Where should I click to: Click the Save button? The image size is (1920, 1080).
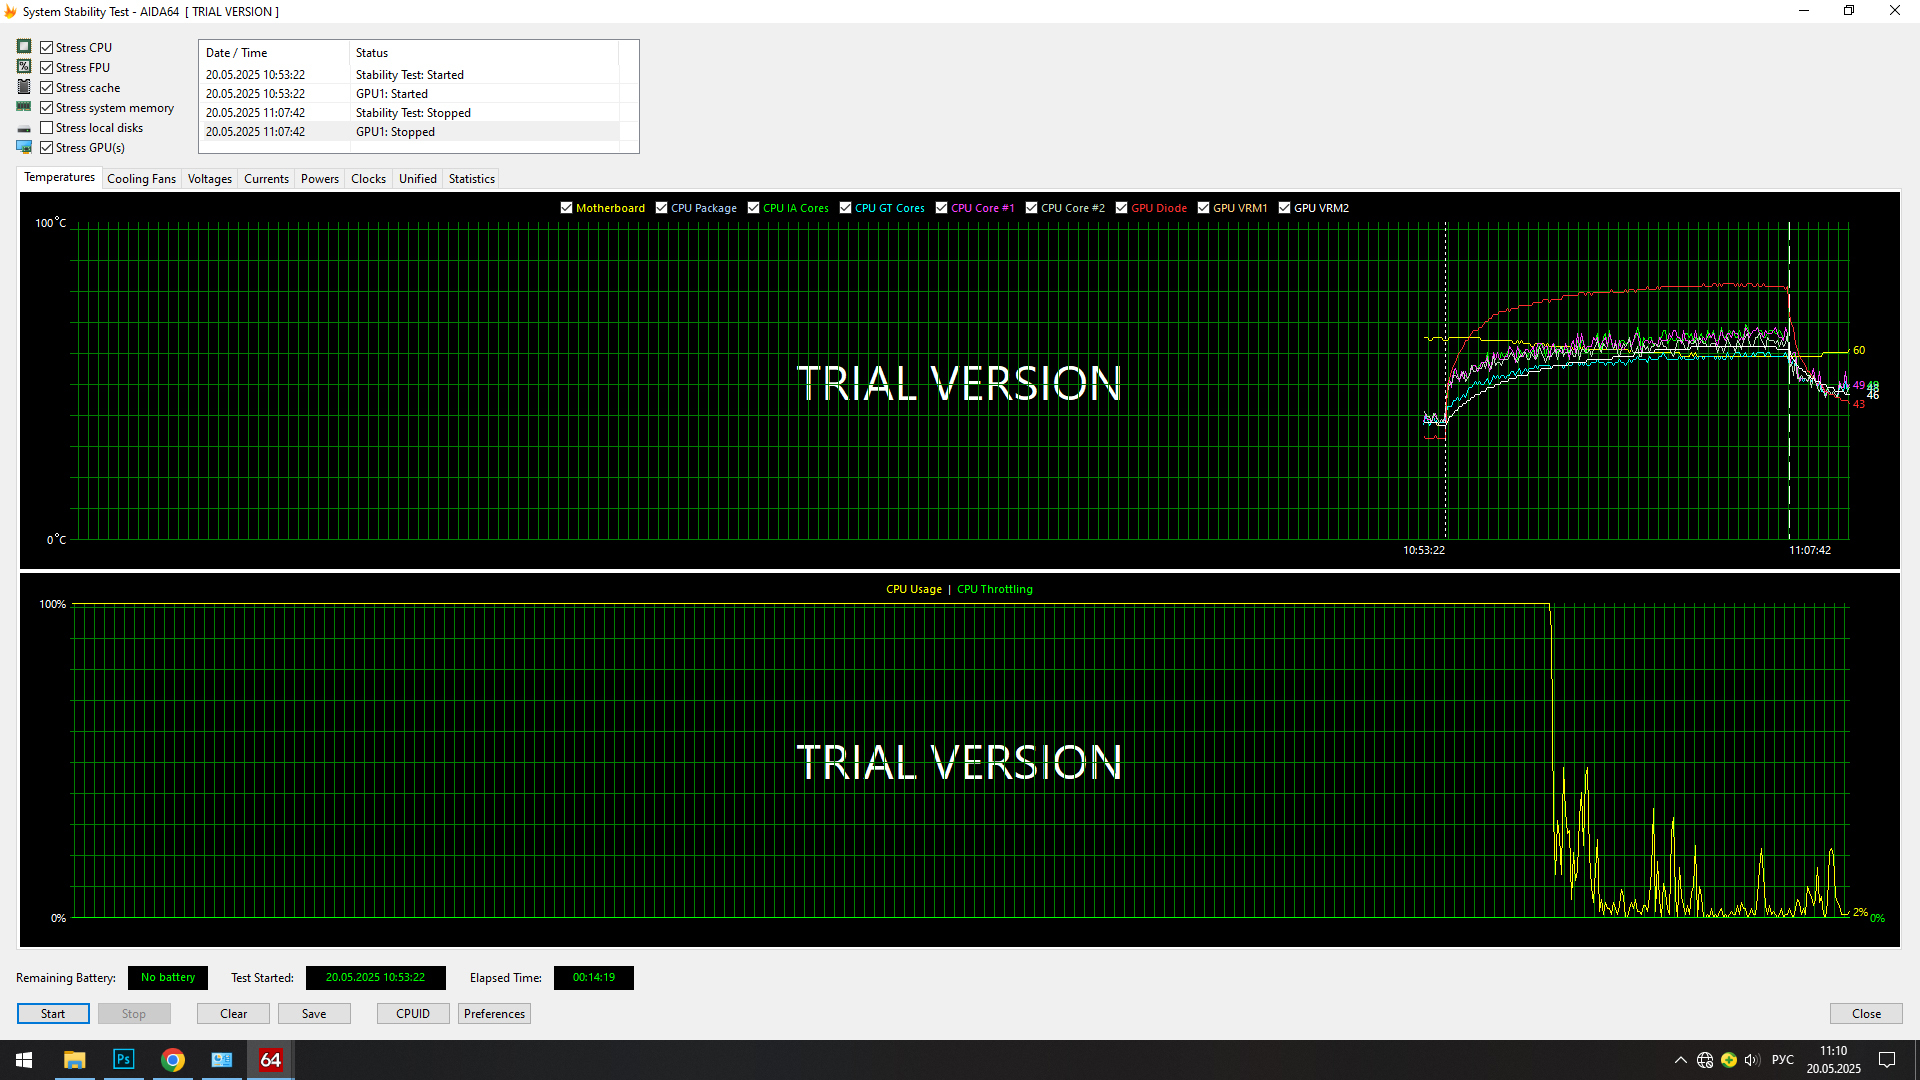point(314,1014)
